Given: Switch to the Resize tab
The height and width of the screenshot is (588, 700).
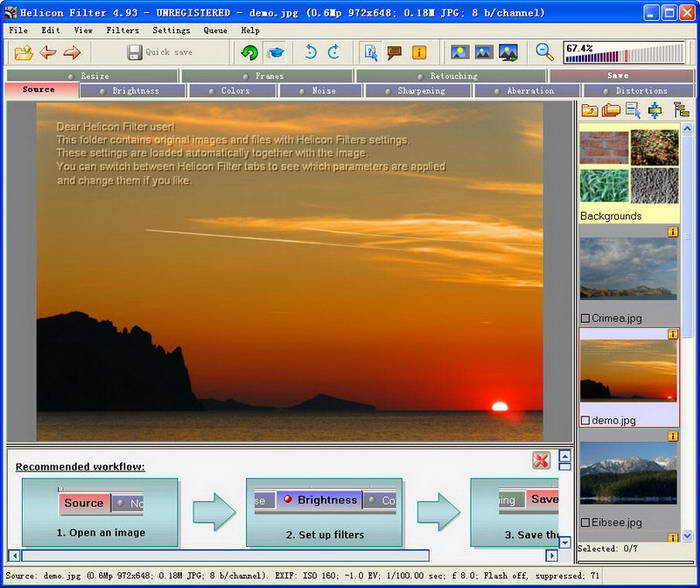Looking at the screenshot, I should coord(92,76).
